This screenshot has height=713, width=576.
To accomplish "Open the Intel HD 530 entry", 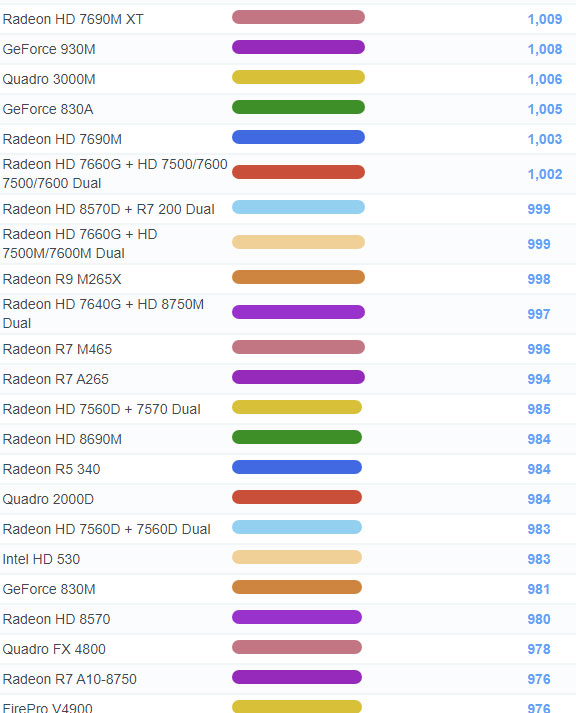I will coord(41,559).
